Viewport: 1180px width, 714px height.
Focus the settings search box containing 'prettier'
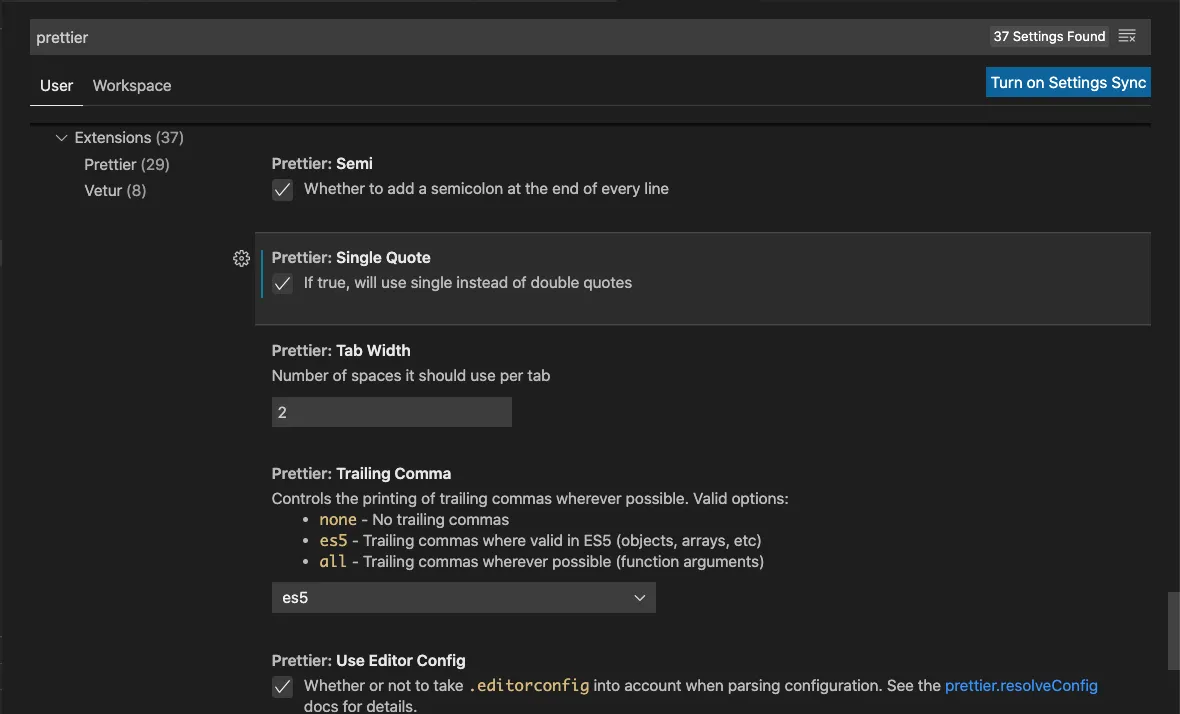tap(500, 37)
